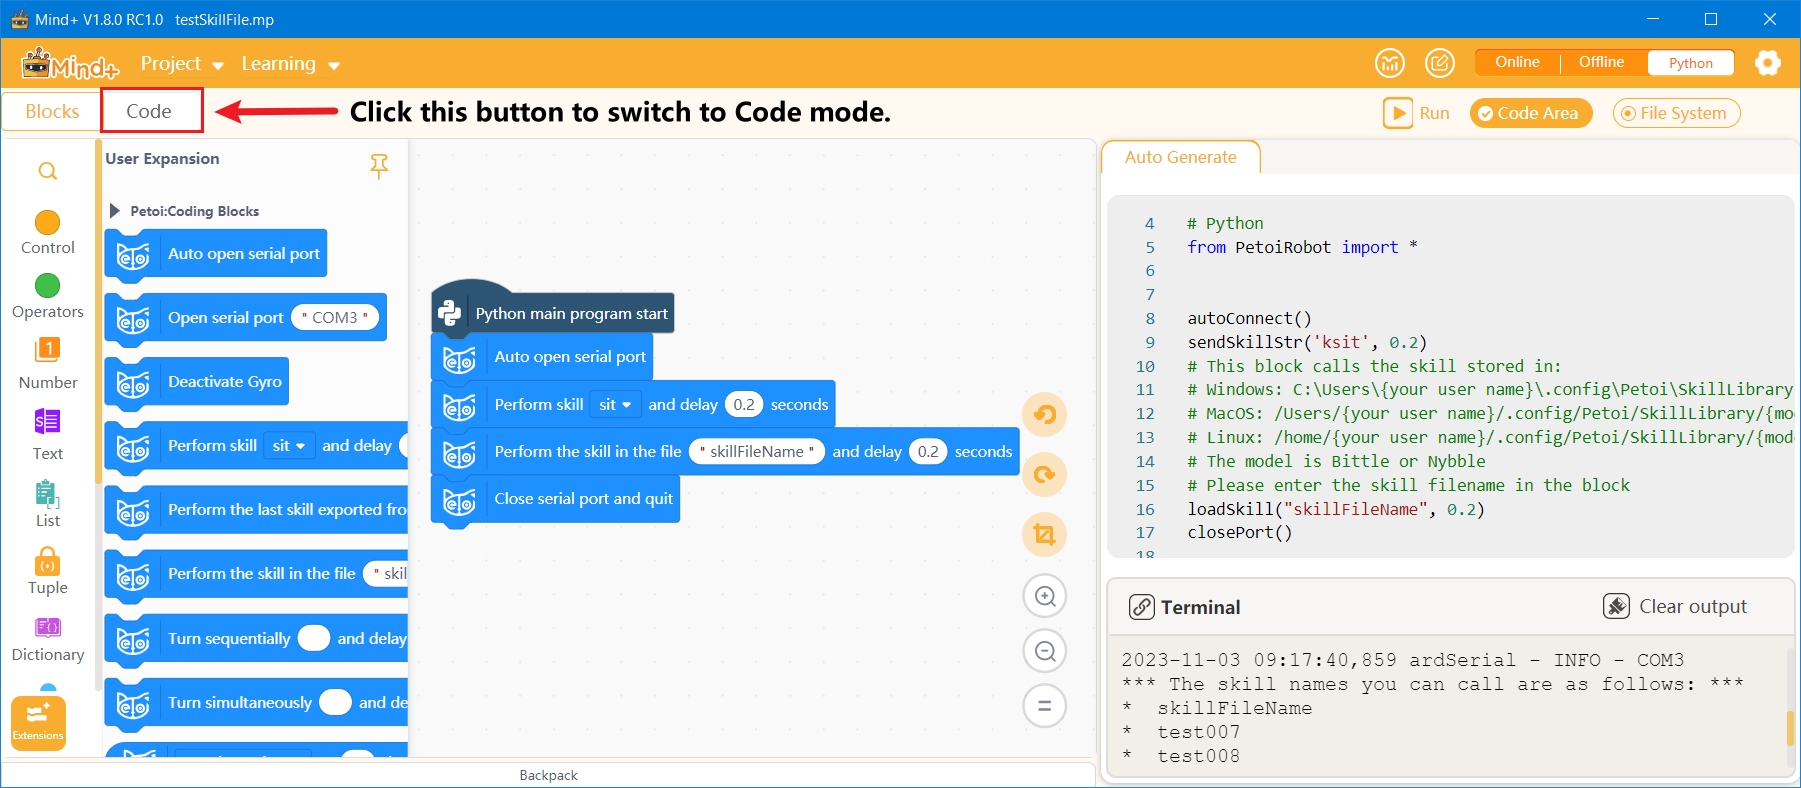Switch to the Code tab
Image resolution: width=1801 pixels, height=788 pixels.
click(x=150, y=111)
